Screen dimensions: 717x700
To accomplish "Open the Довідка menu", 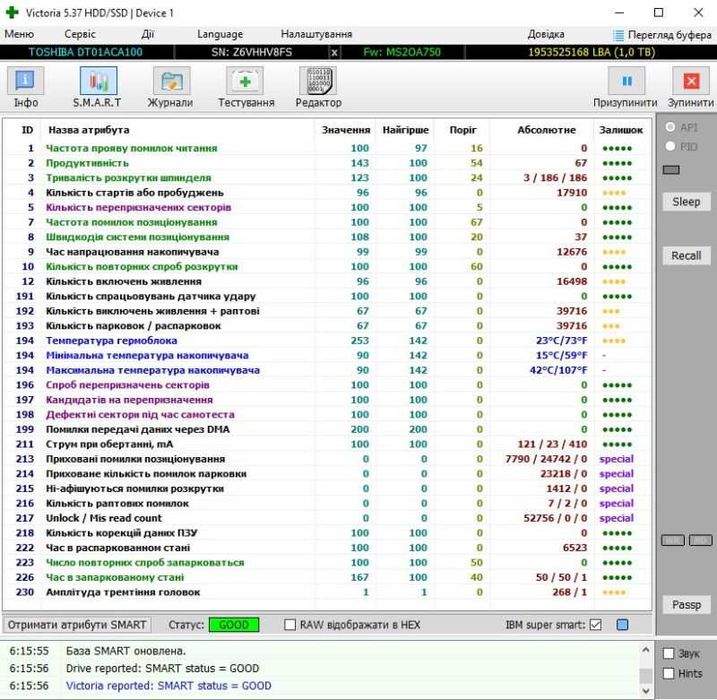I will point(546,34).
